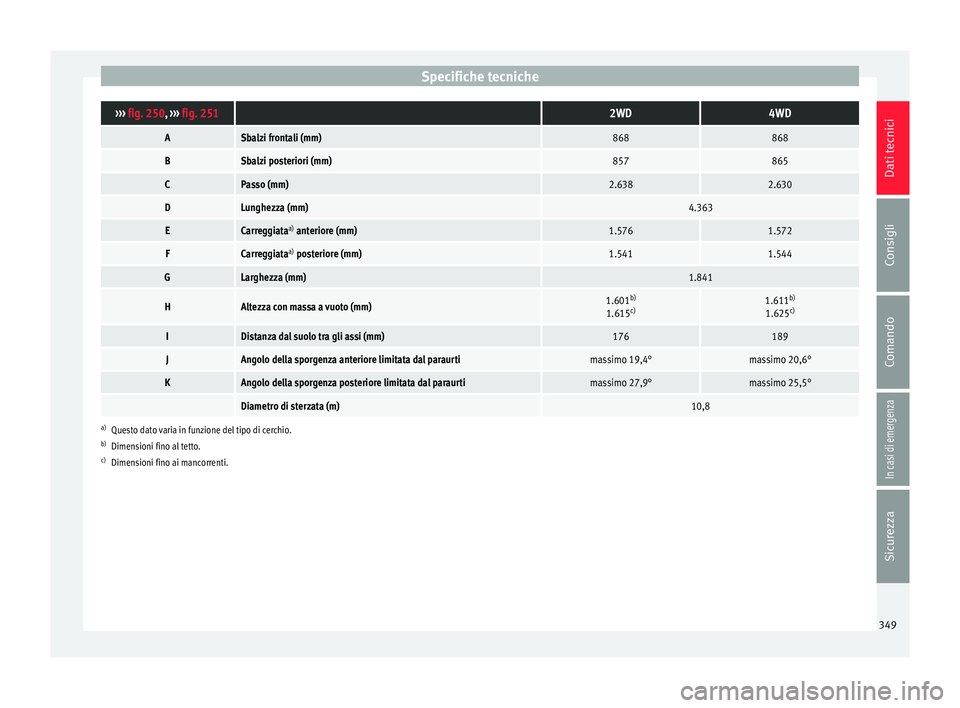Select the Dati tecnici side tab
This screenshot has height=708, width=960.
(x=892, y=148)
